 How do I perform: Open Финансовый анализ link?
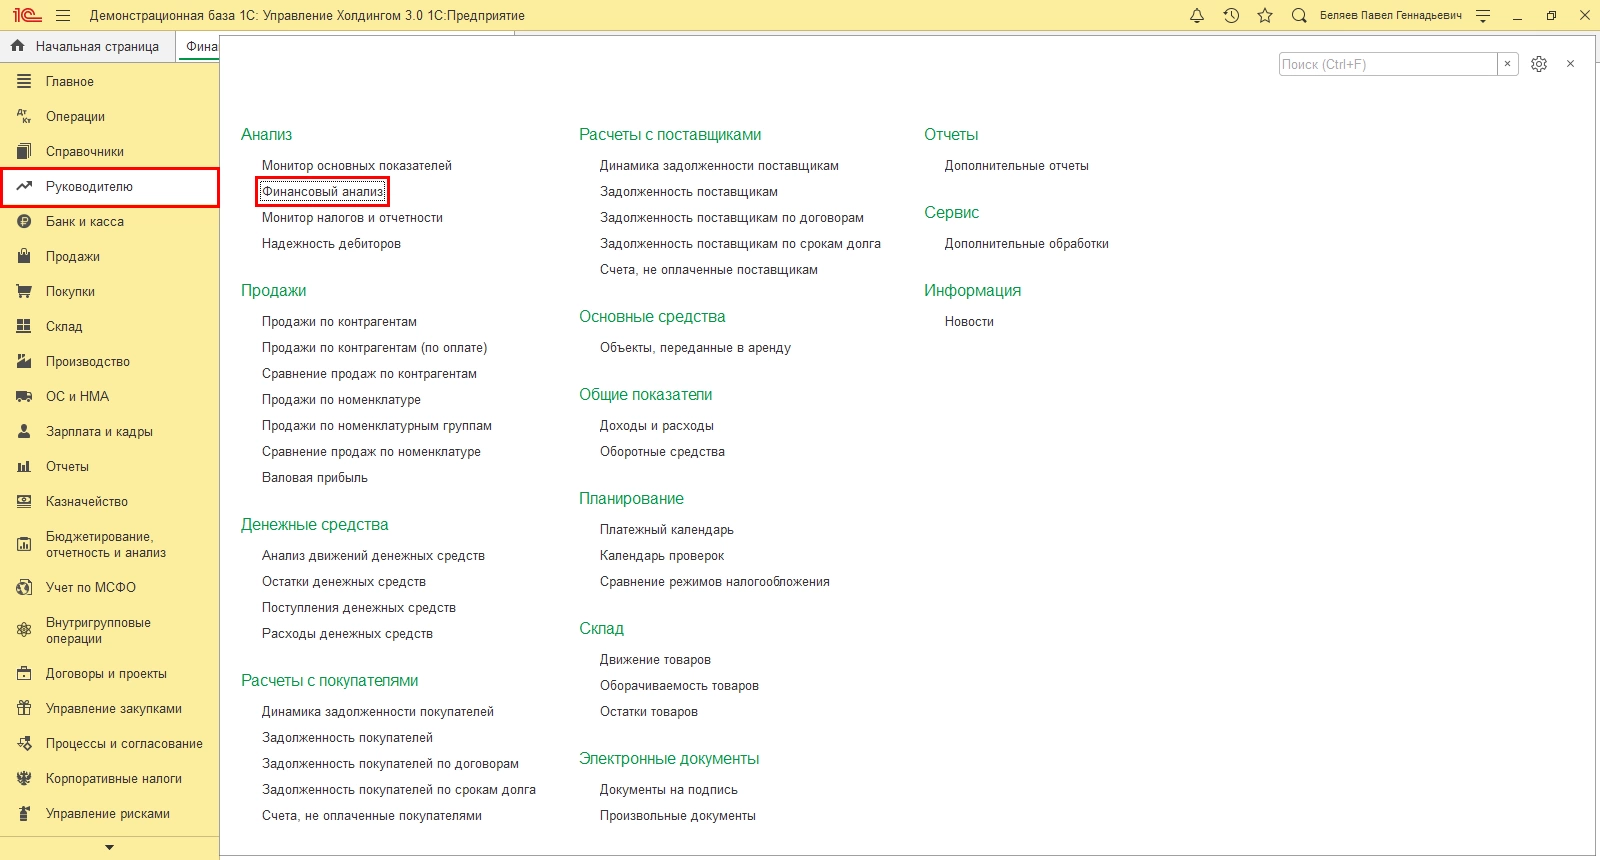click(322, 191)
